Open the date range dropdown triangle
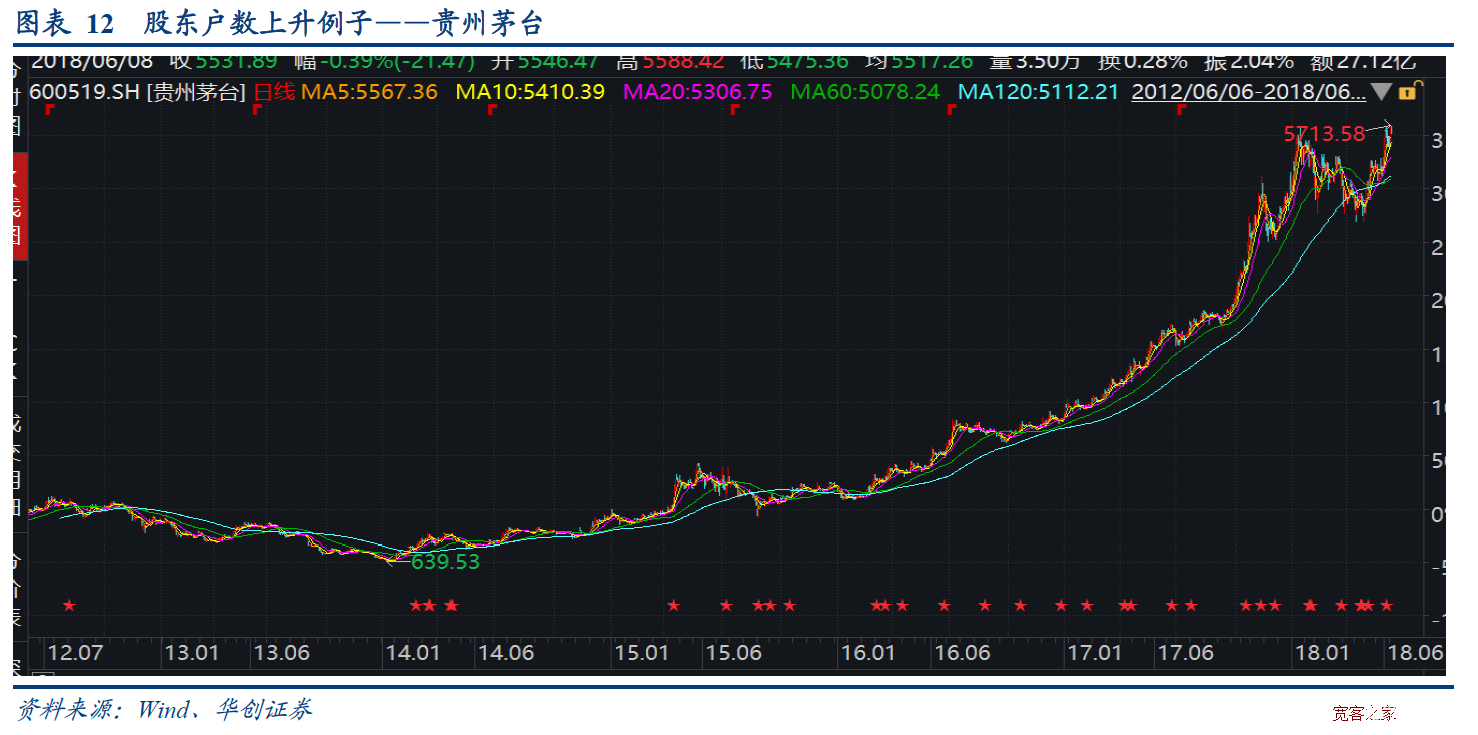1478x735 pixels. click(1381, 92)
